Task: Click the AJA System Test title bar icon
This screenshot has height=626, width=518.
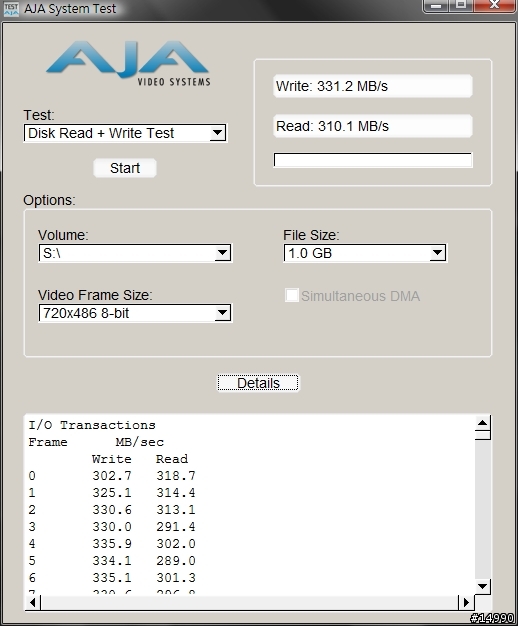Action: (x=11, y=9)
